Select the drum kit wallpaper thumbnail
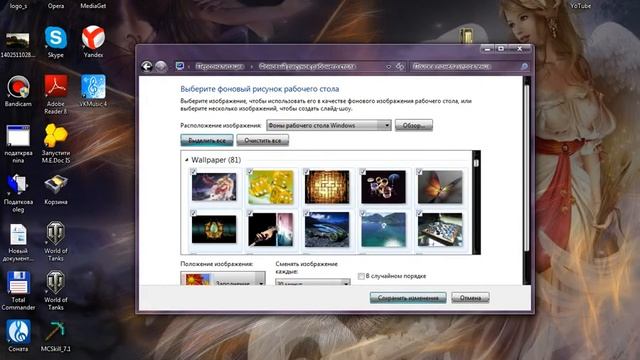 click(x=383, y=187)
